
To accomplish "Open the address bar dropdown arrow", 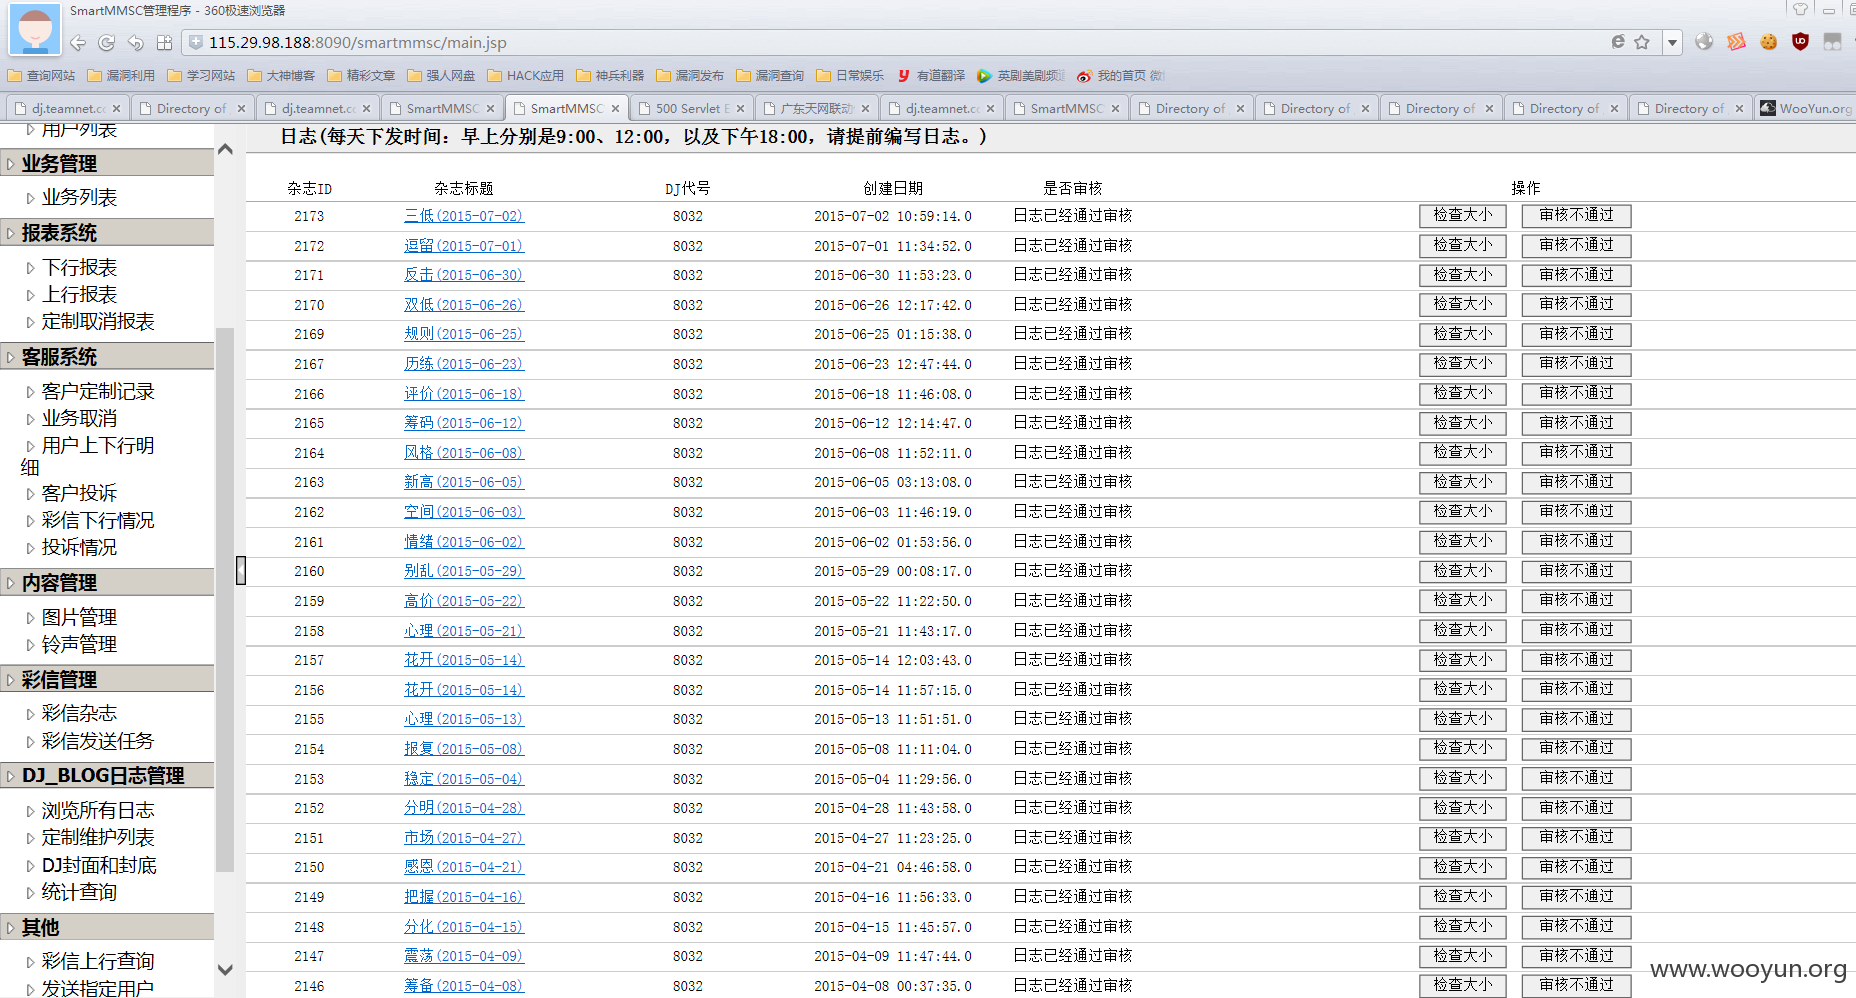I will coord(1672,43).
